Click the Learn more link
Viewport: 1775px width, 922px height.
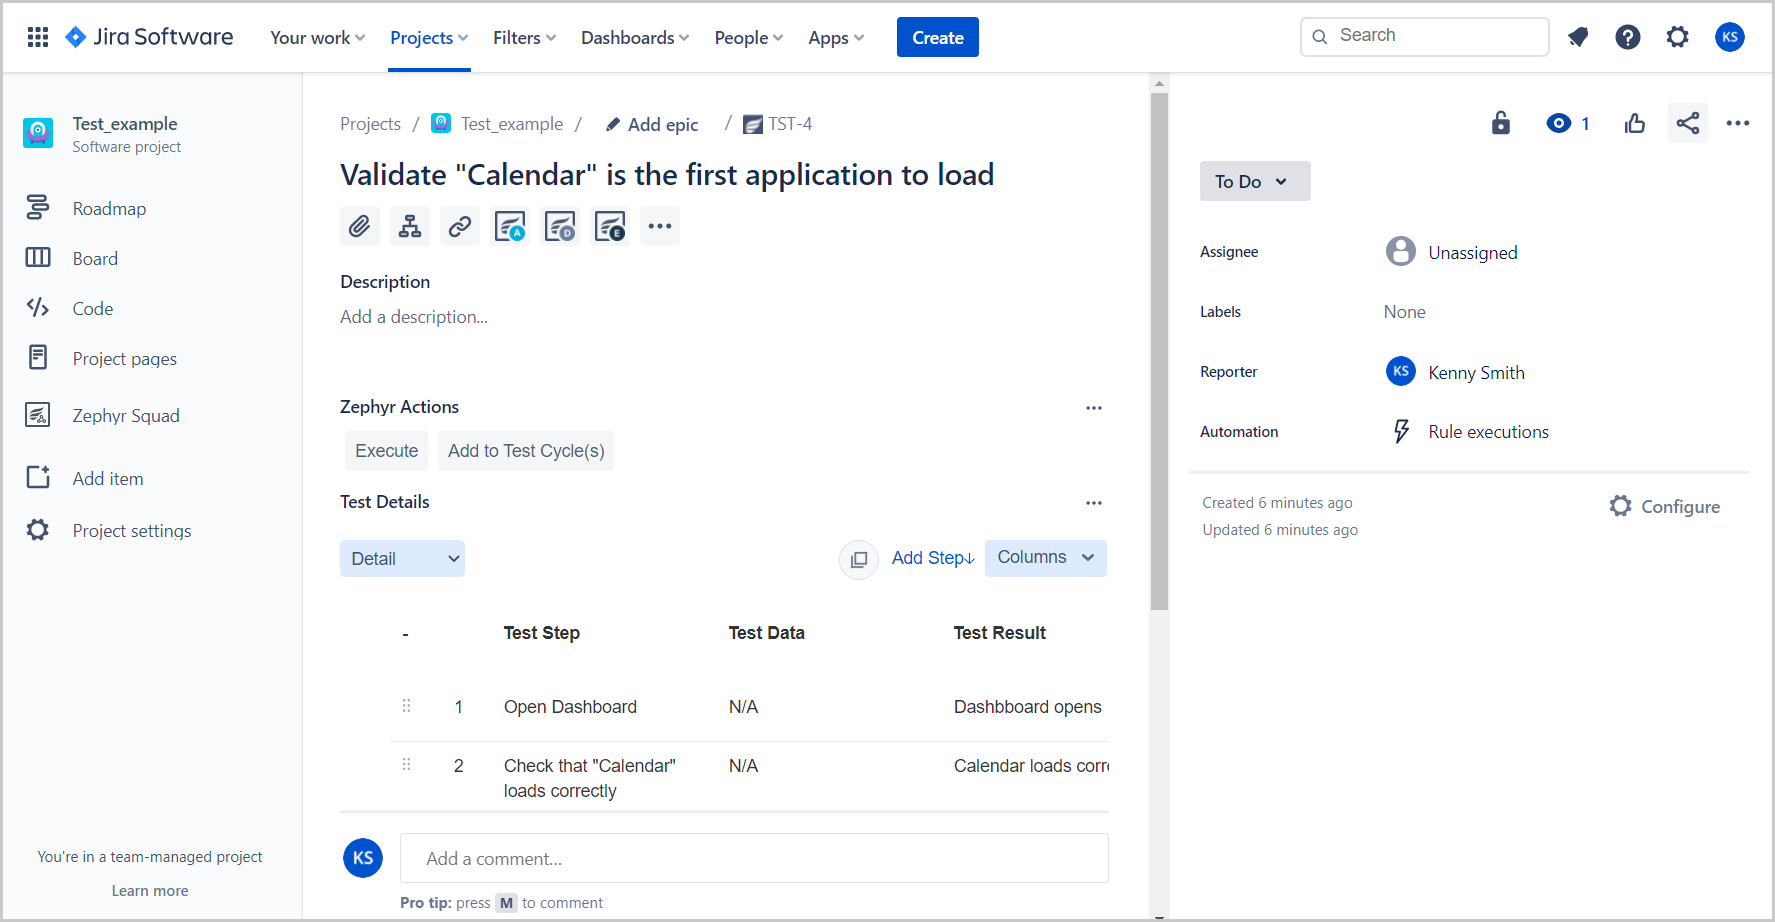(150, 891)
